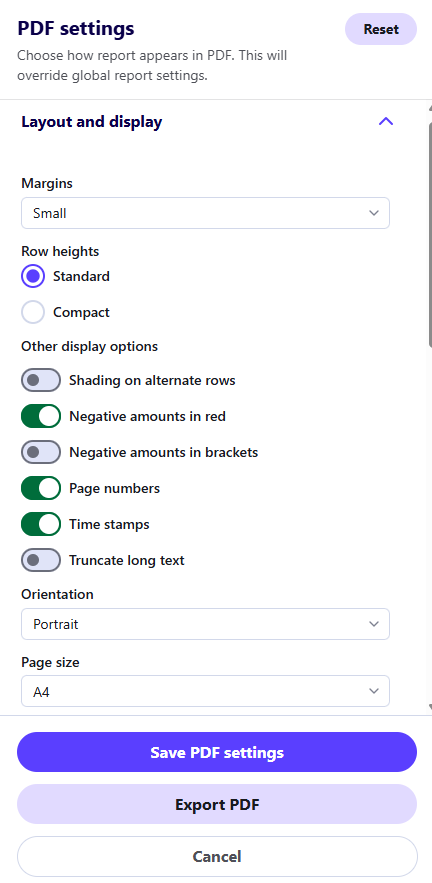Enable Negative amounts in brackets toggle

tap(41, 452)
